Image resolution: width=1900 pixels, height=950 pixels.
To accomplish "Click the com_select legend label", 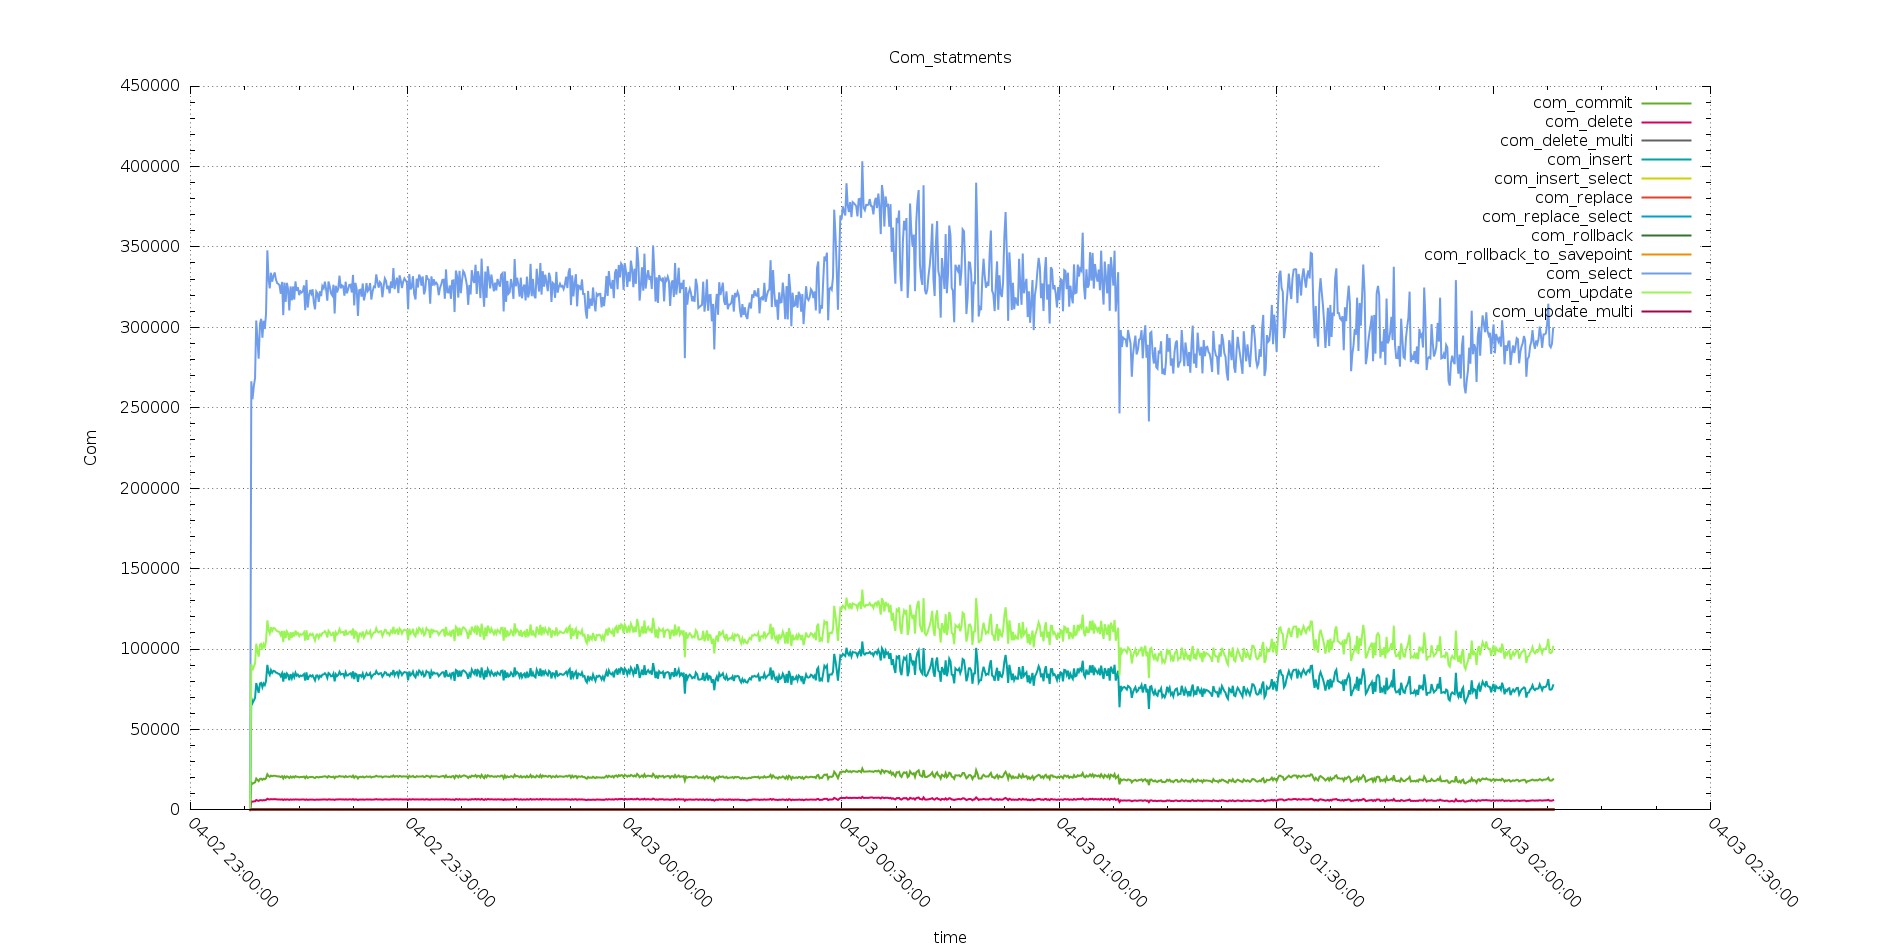I will click(x=1588, y=274).
